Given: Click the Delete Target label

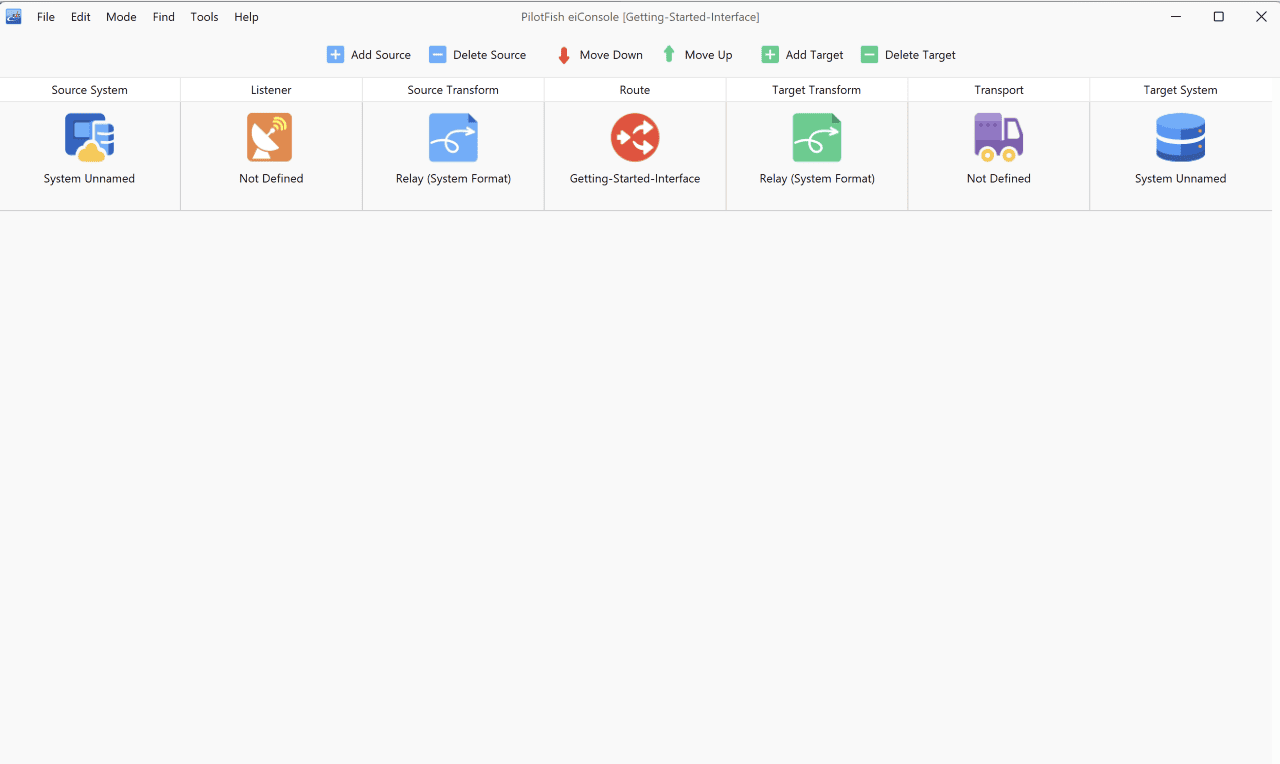Looking at the screenshot, I should coord(920,55).
